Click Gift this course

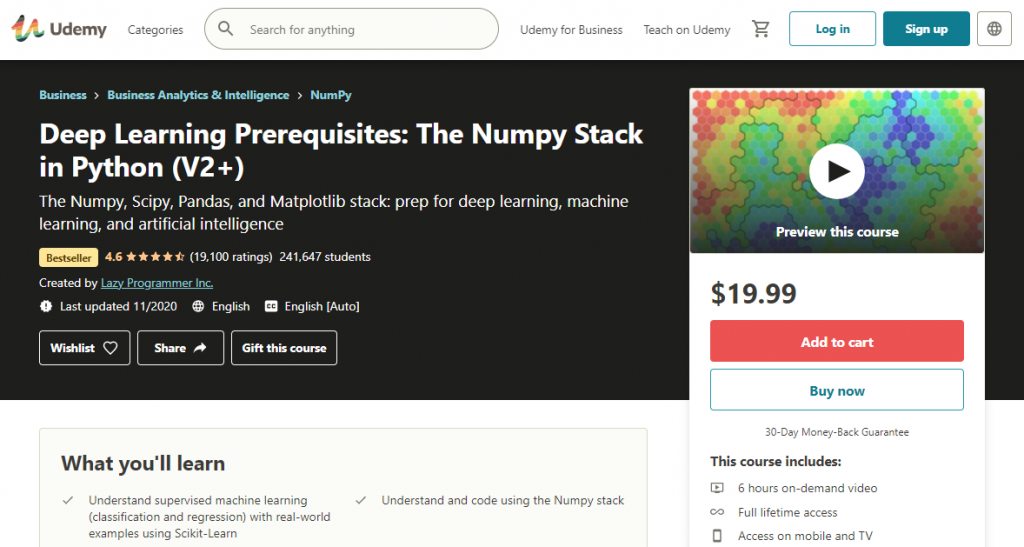284,348
